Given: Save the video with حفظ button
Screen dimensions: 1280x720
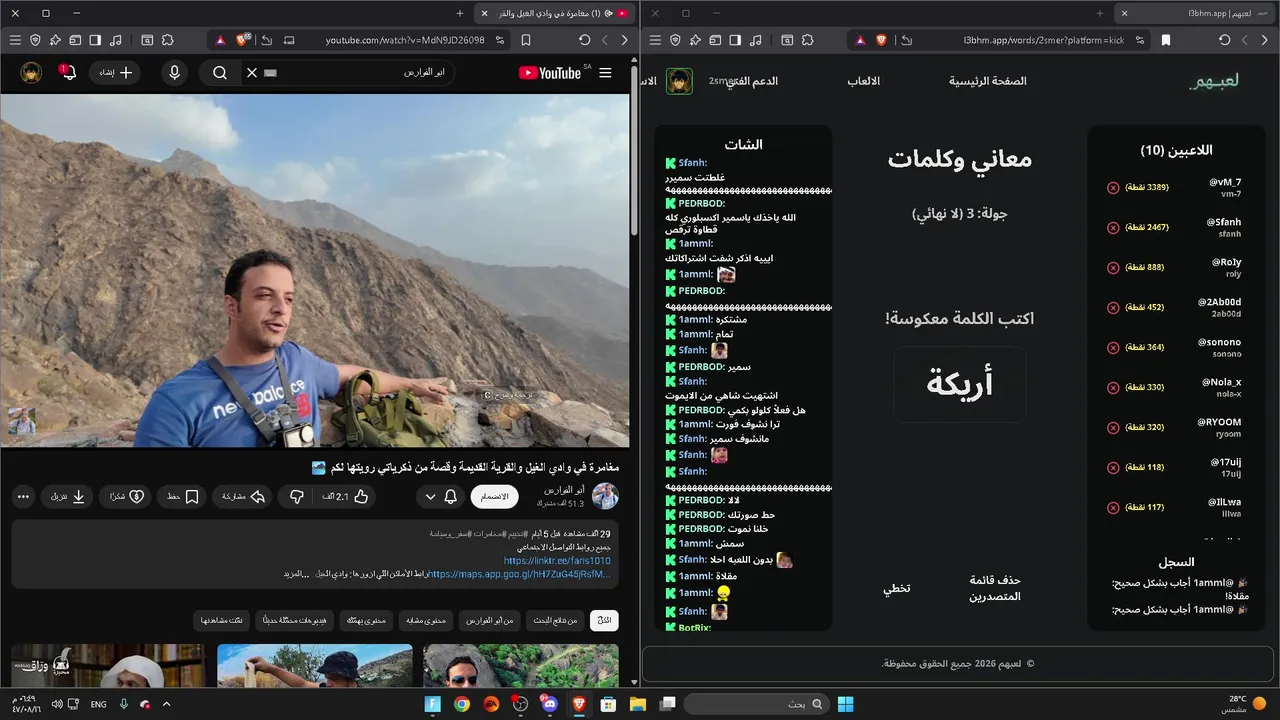Looking at the screenshot, I should tap(183, 496).
